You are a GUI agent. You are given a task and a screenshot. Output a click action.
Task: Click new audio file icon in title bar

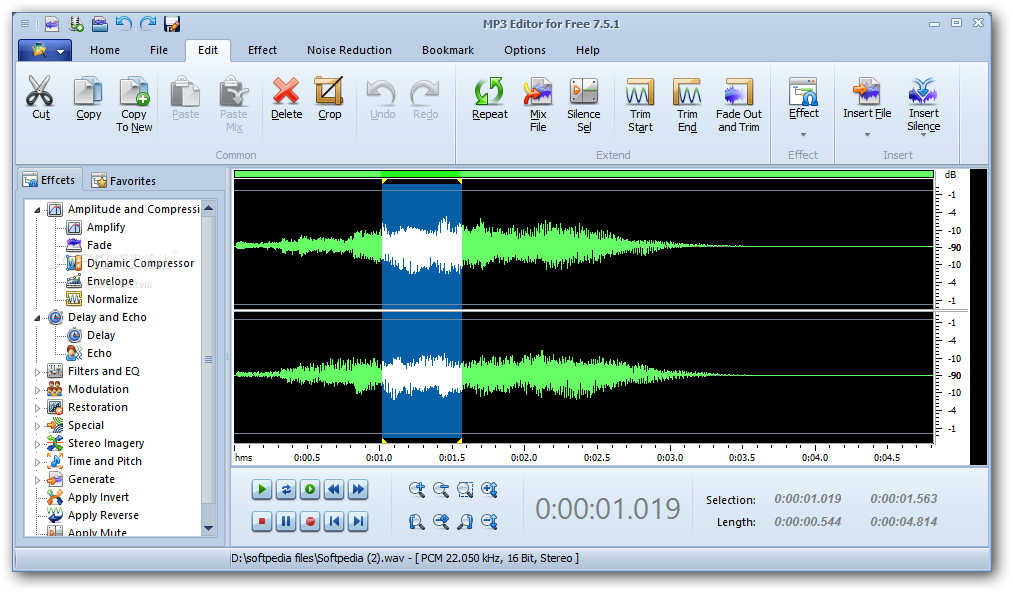52,24
